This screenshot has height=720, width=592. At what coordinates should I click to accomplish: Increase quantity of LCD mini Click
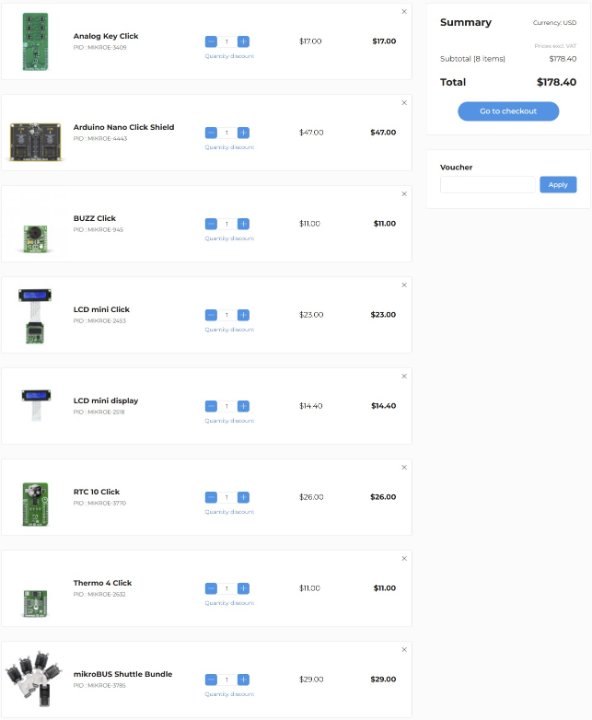click(x=243, y=315)
